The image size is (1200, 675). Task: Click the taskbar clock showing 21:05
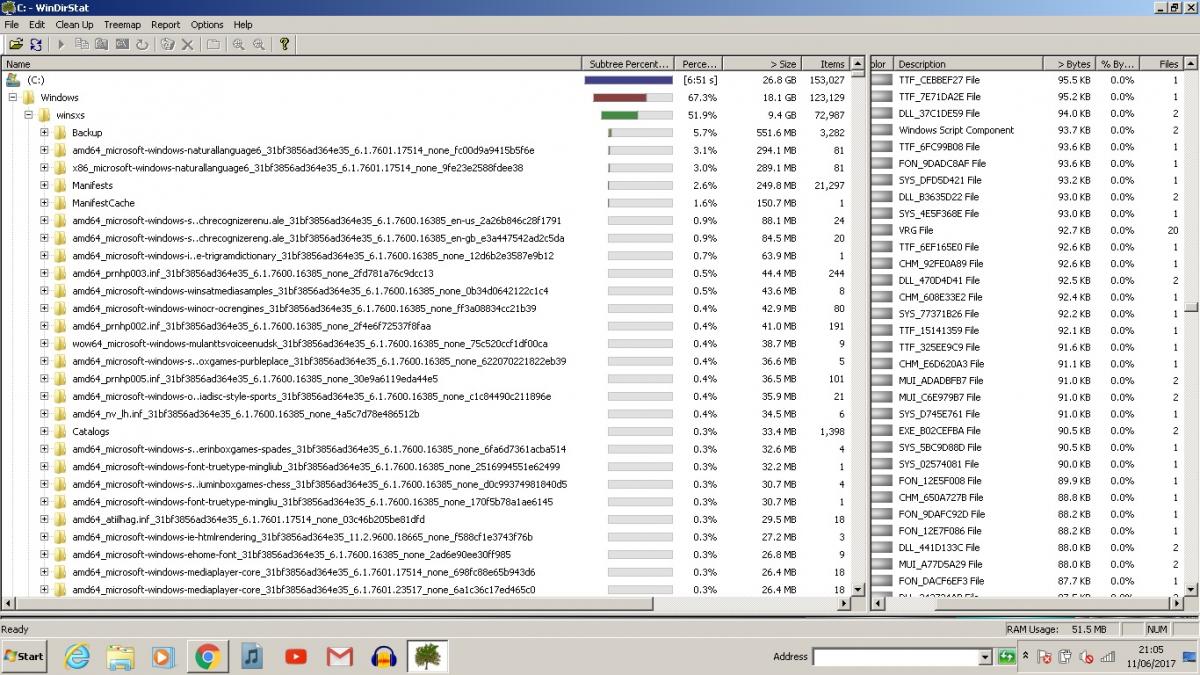[1151, 649]
